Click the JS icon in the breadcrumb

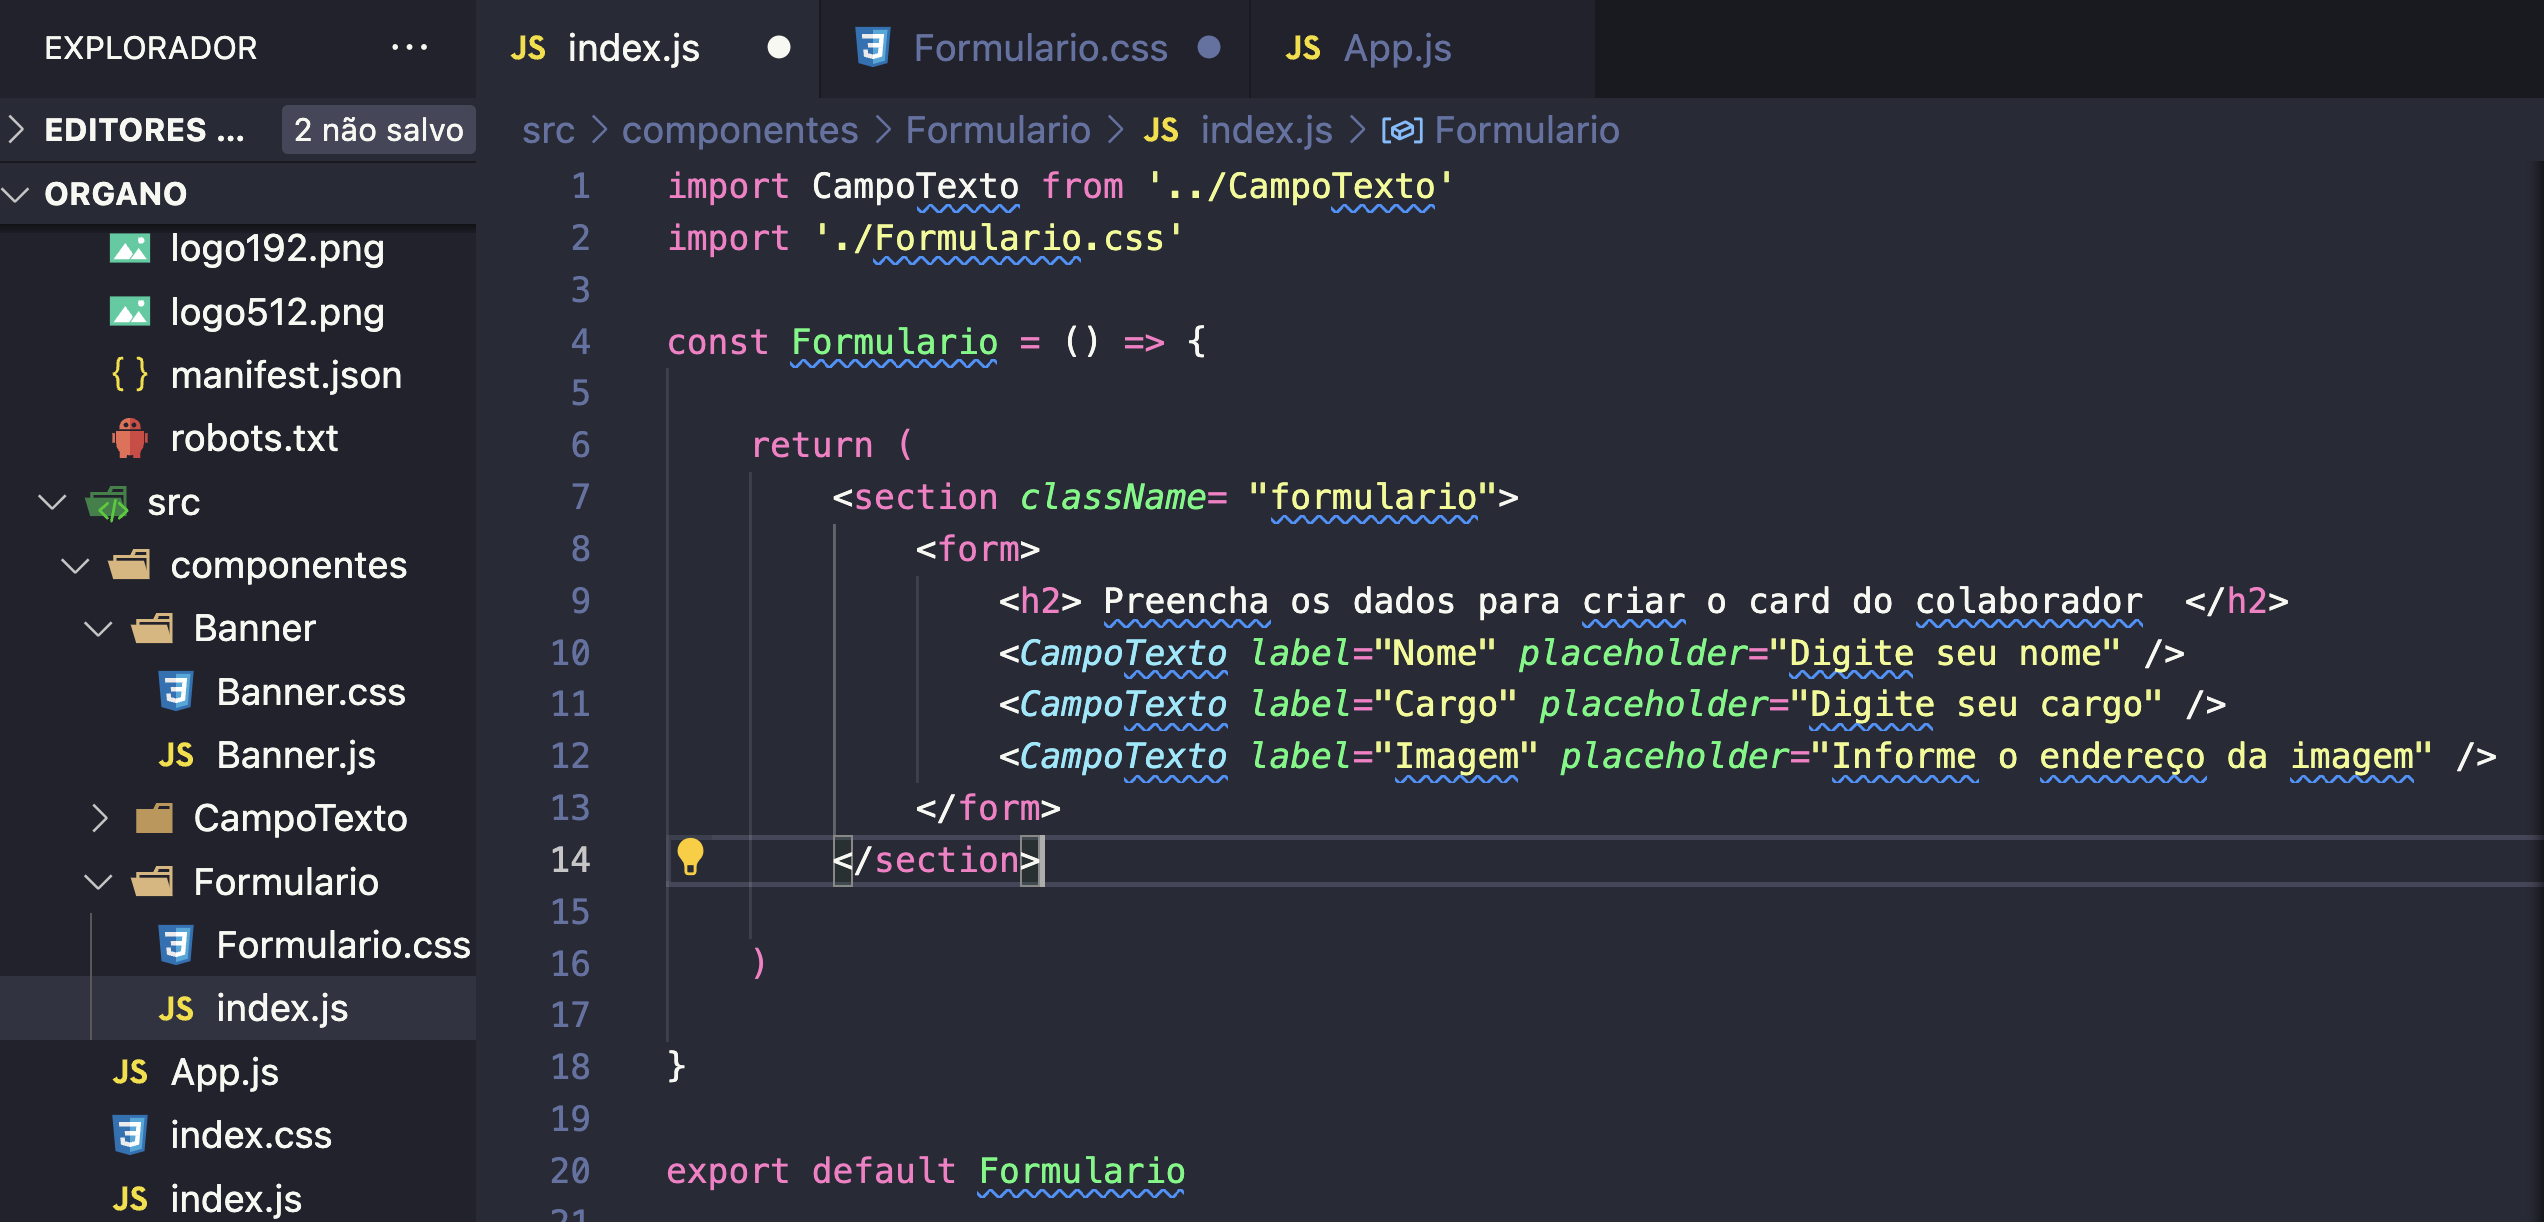(1161, 130)
